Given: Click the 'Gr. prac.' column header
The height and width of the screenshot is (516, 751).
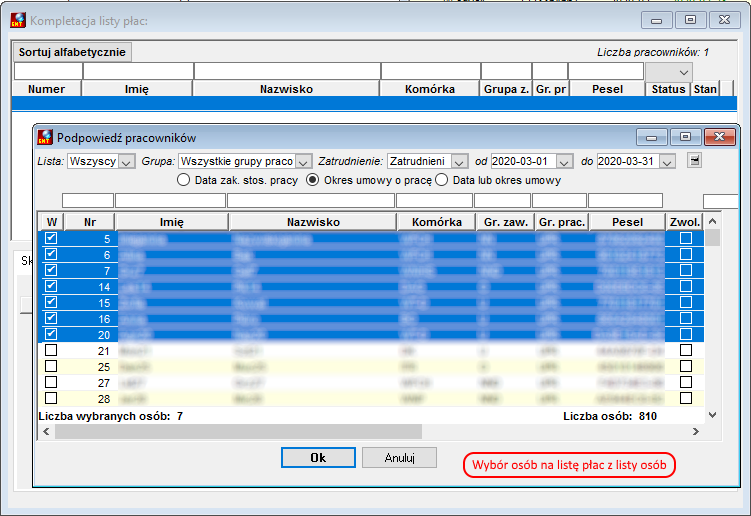Looking at the screenshot, I should click(x=562, y=222).
